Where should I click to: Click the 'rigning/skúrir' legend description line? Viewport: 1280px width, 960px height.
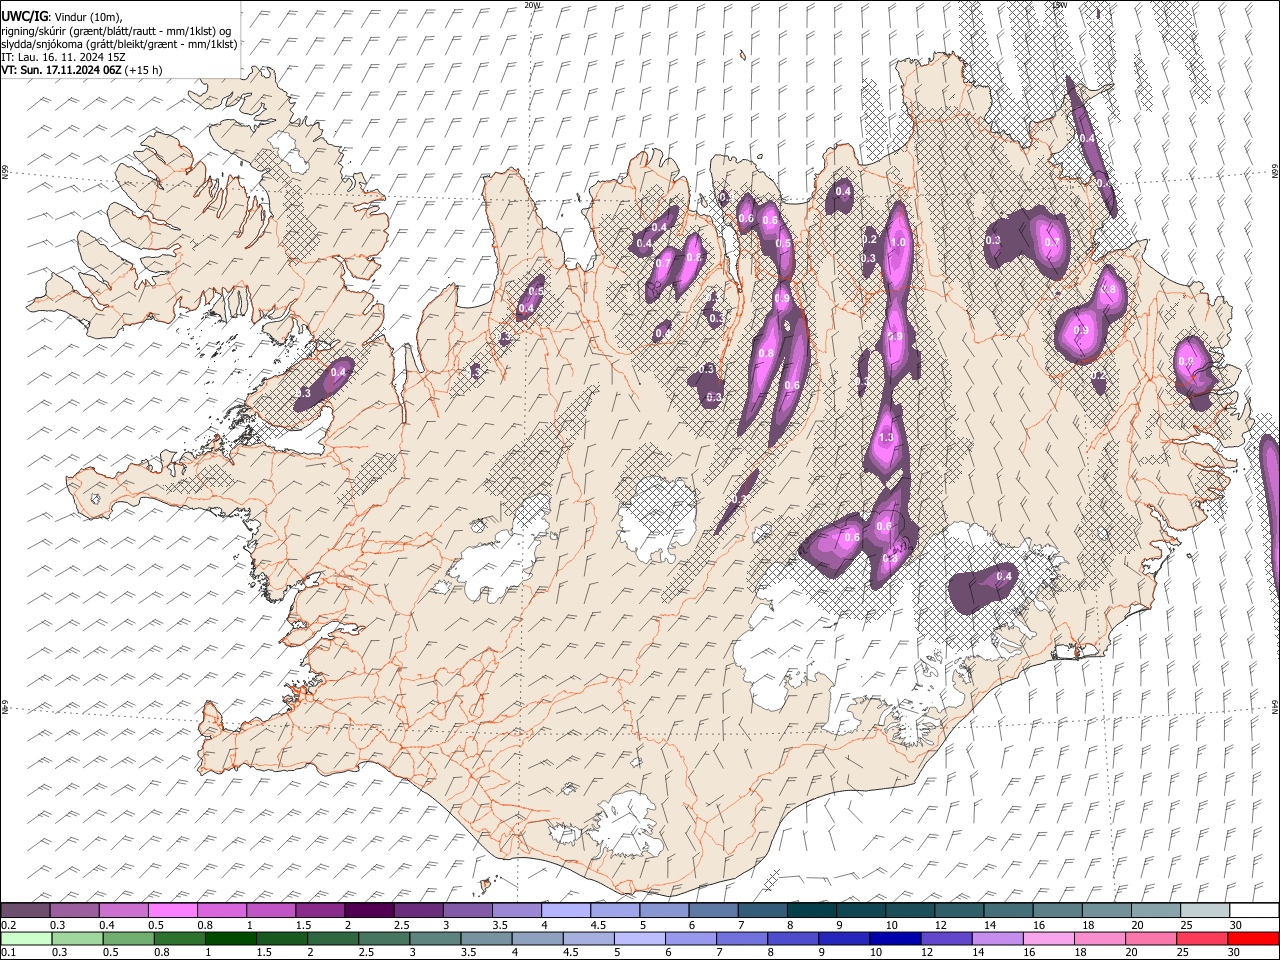[x=115, y=30]
